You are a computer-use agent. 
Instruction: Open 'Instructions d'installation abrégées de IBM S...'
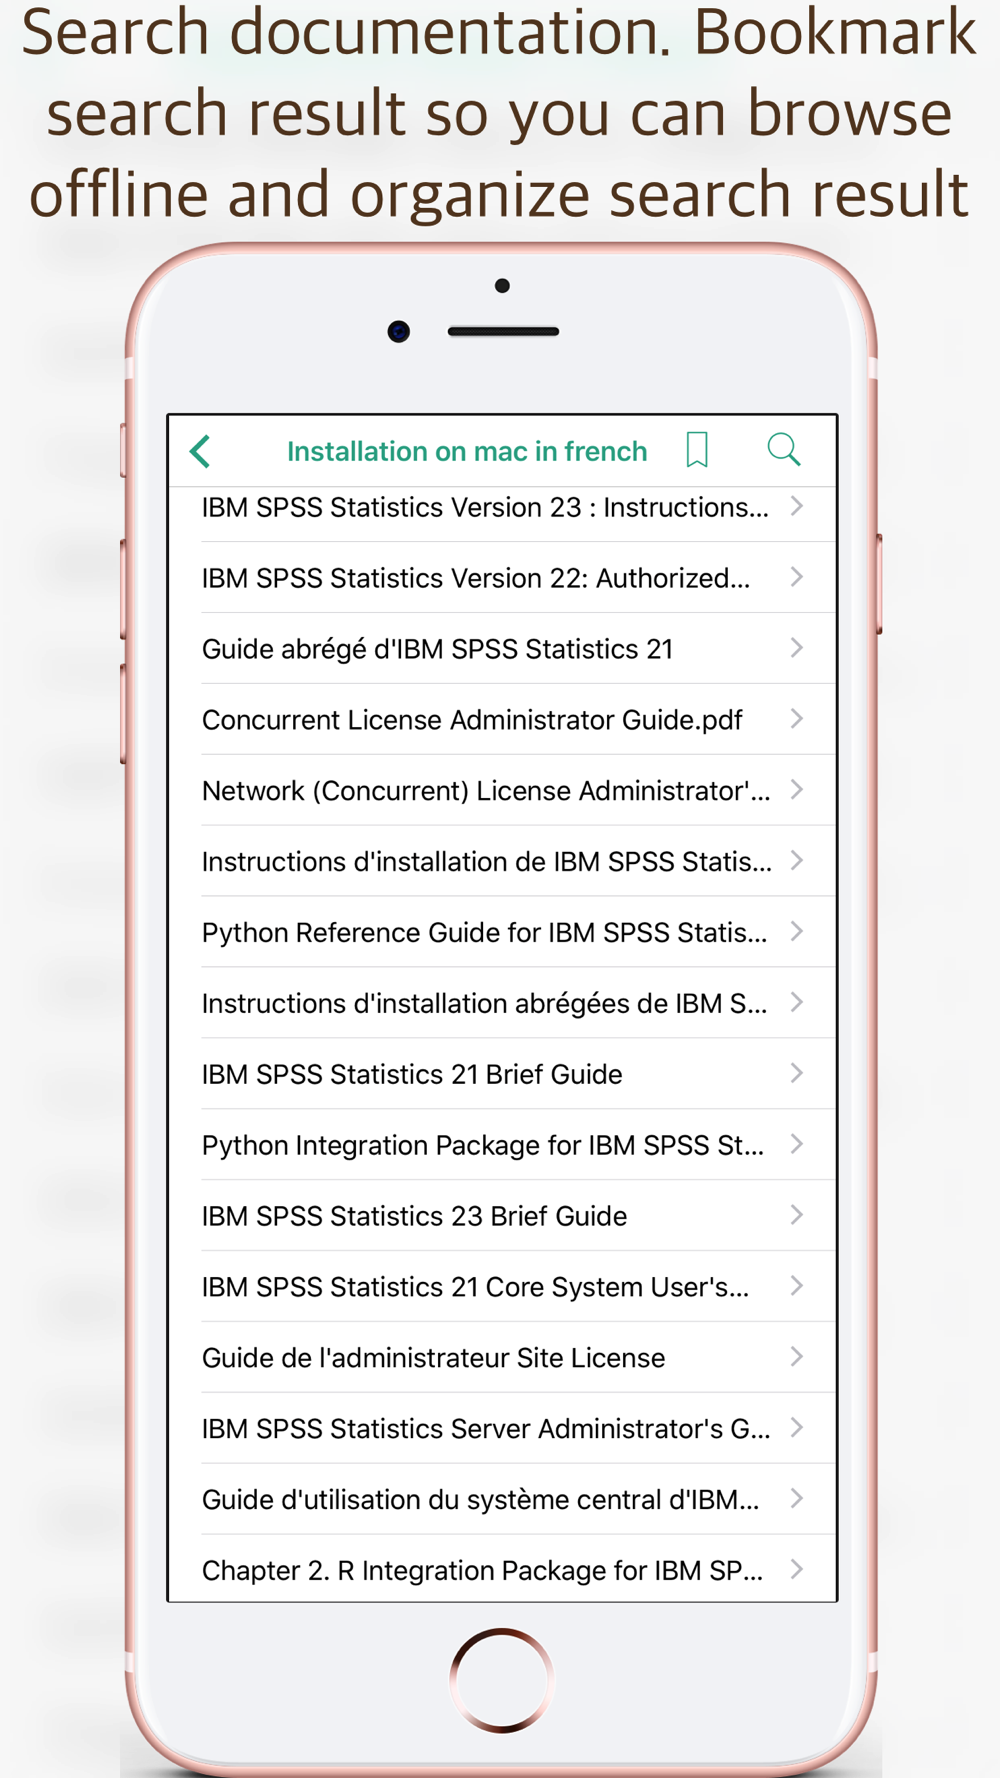tap(503, 1004)
